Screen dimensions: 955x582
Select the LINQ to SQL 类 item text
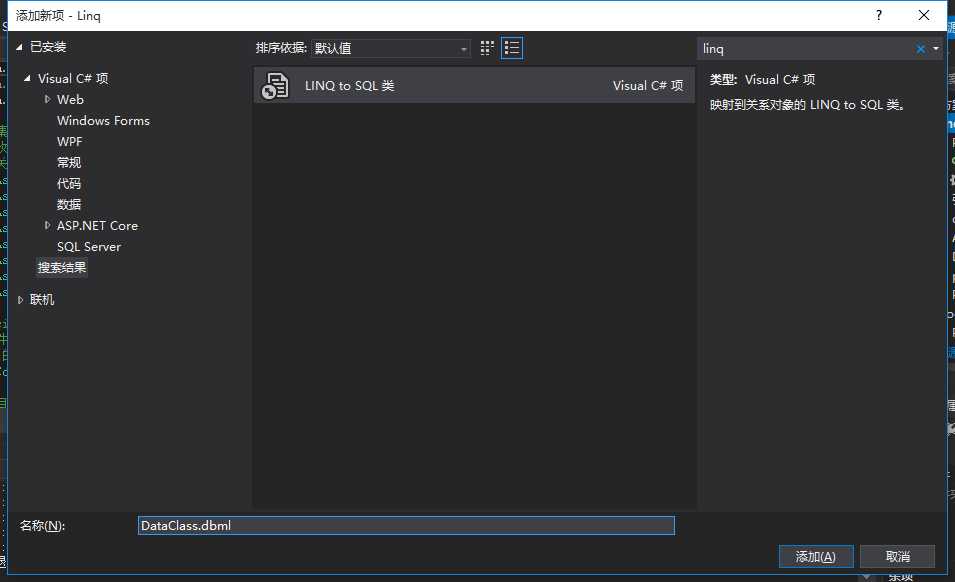coord(350,86)
